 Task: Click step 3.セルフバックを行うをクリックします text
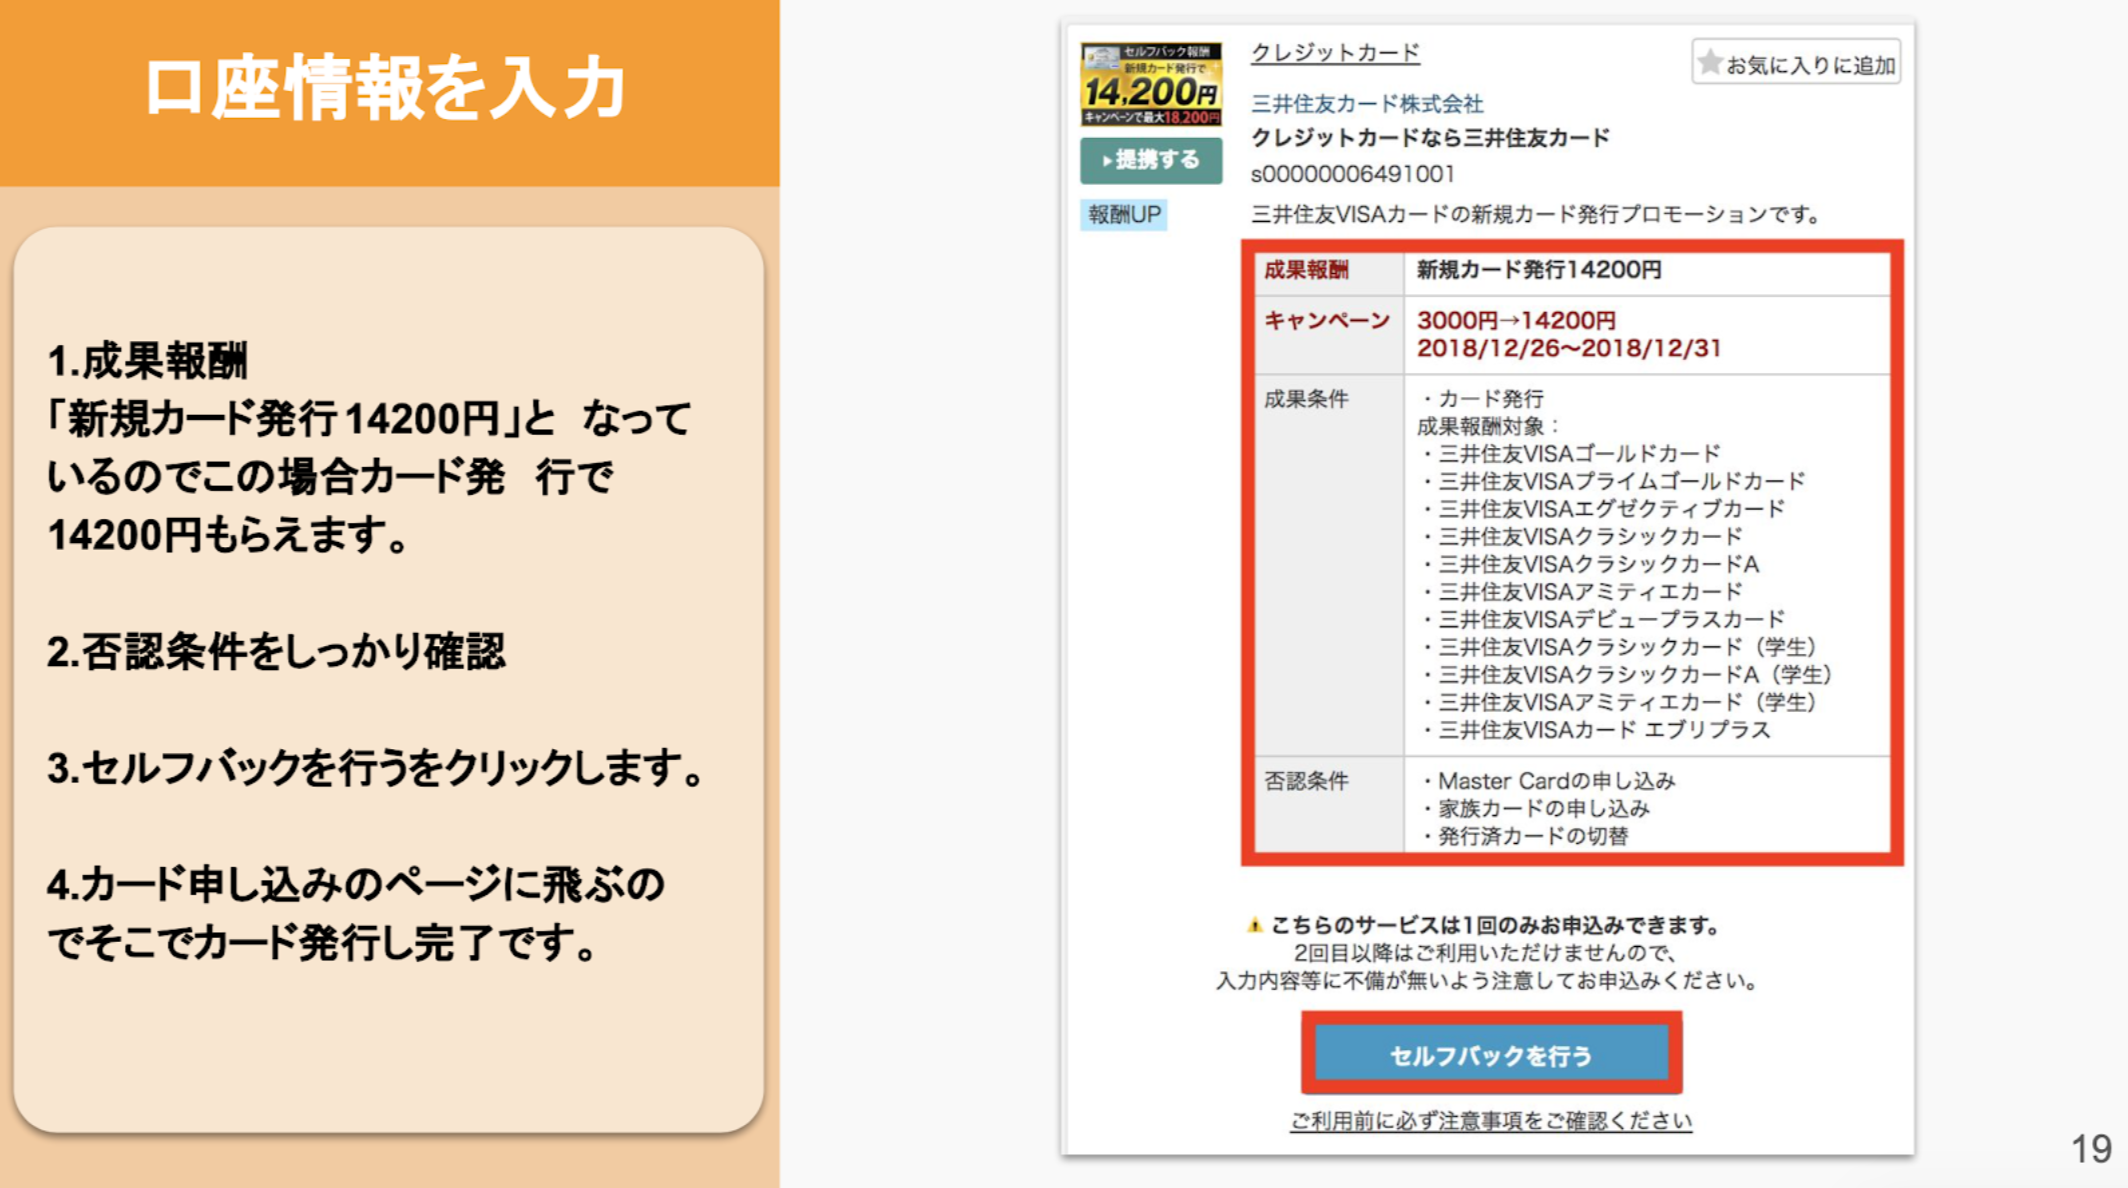pyautogui.click(x=377, y=768)
